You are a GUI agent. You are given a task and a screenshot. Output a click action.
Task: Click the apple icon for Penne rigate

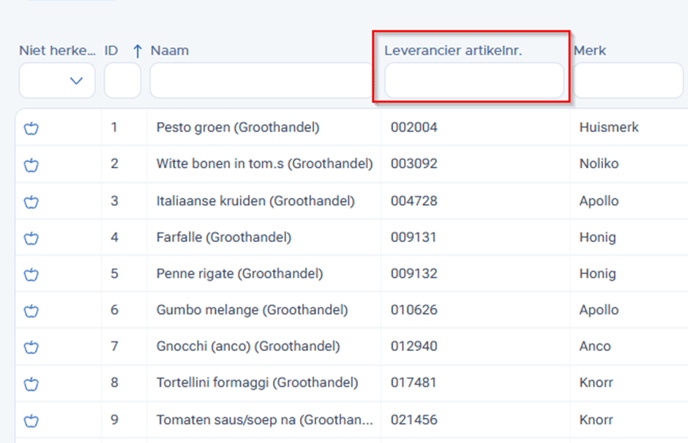[x=31, y=275]
